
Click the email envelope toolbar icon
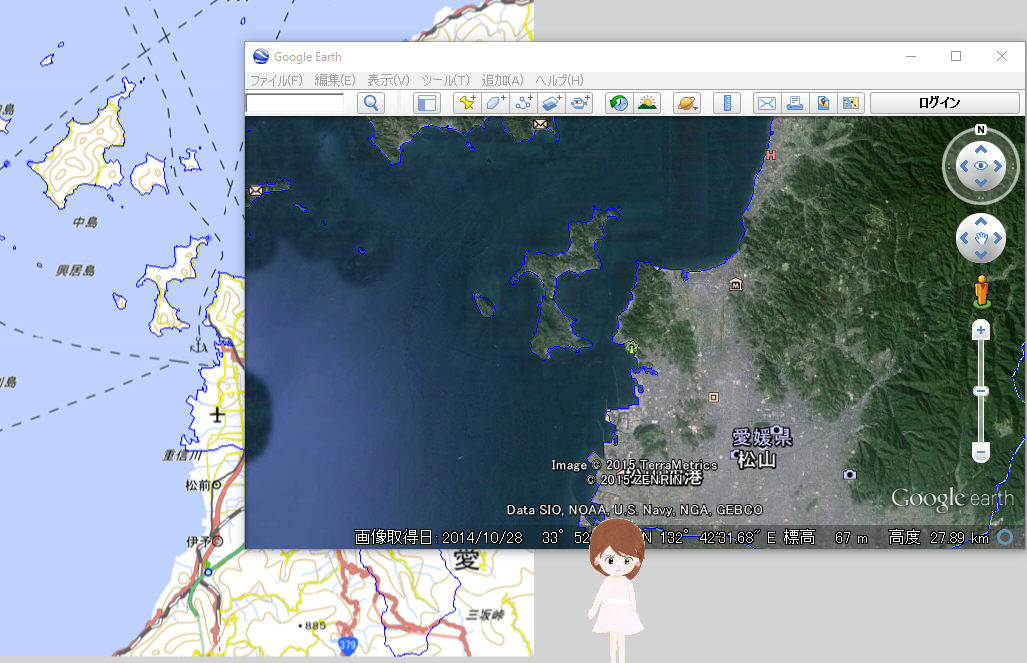click(766, 103)
